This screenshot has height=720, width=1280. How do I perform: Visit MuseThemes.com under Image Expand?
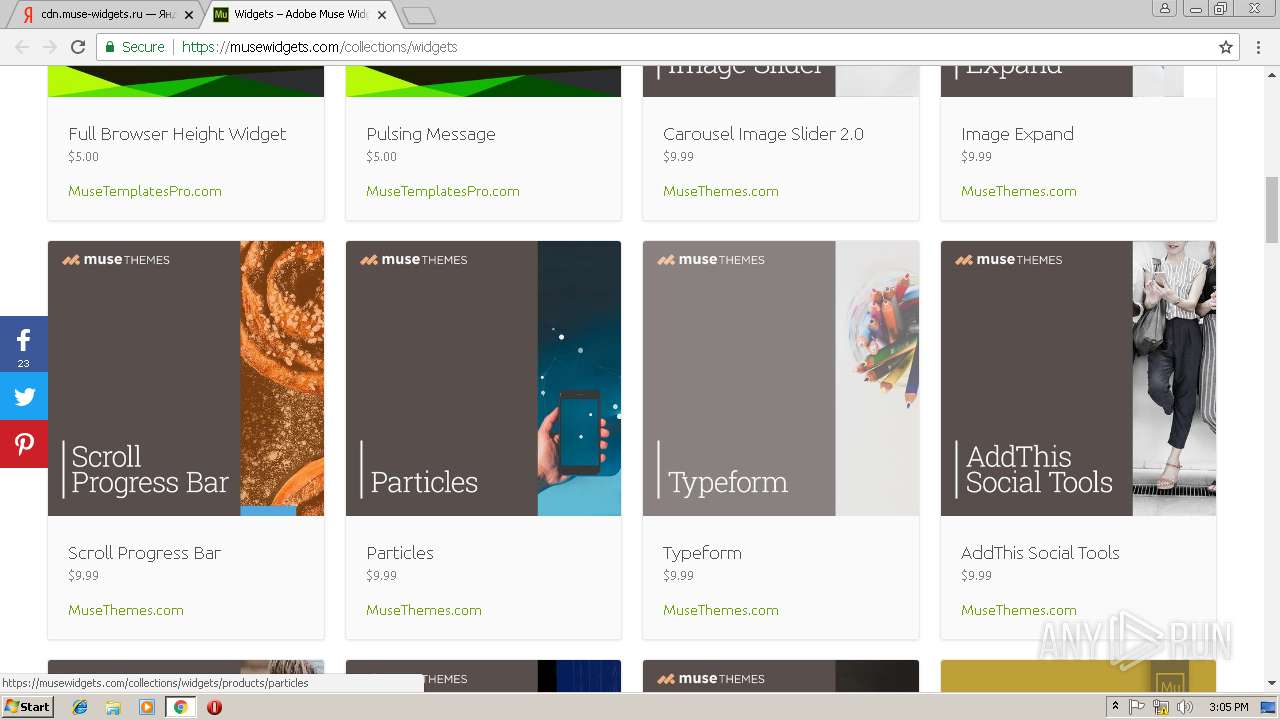pyautogui.click(x=1019, y=191)
